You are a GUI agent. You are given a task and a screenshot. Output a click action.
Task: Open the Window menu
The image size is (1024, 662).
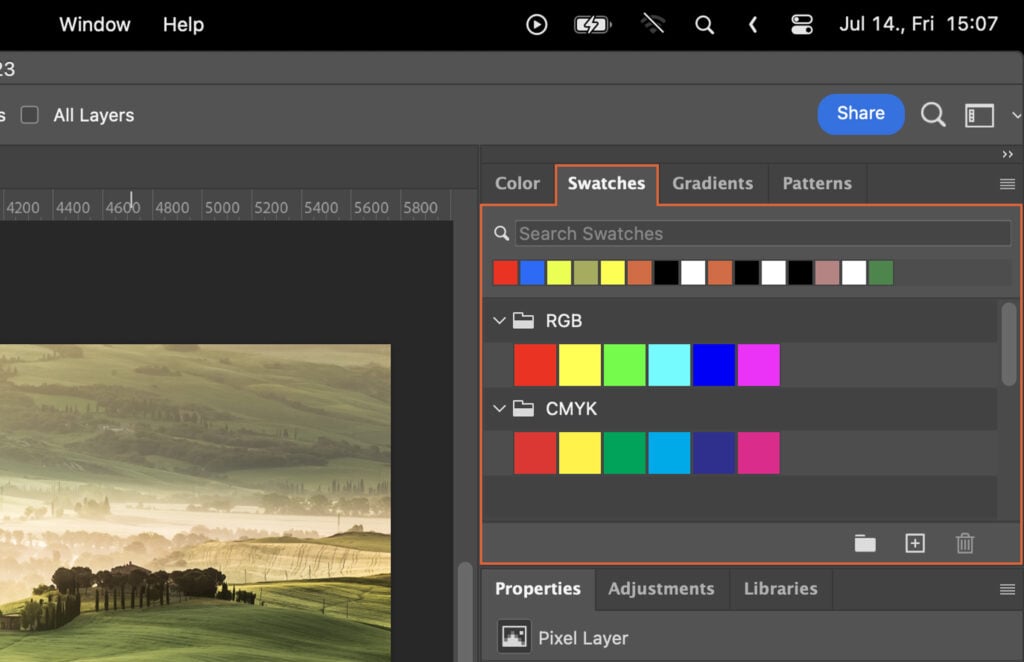[x=94, y=24]
